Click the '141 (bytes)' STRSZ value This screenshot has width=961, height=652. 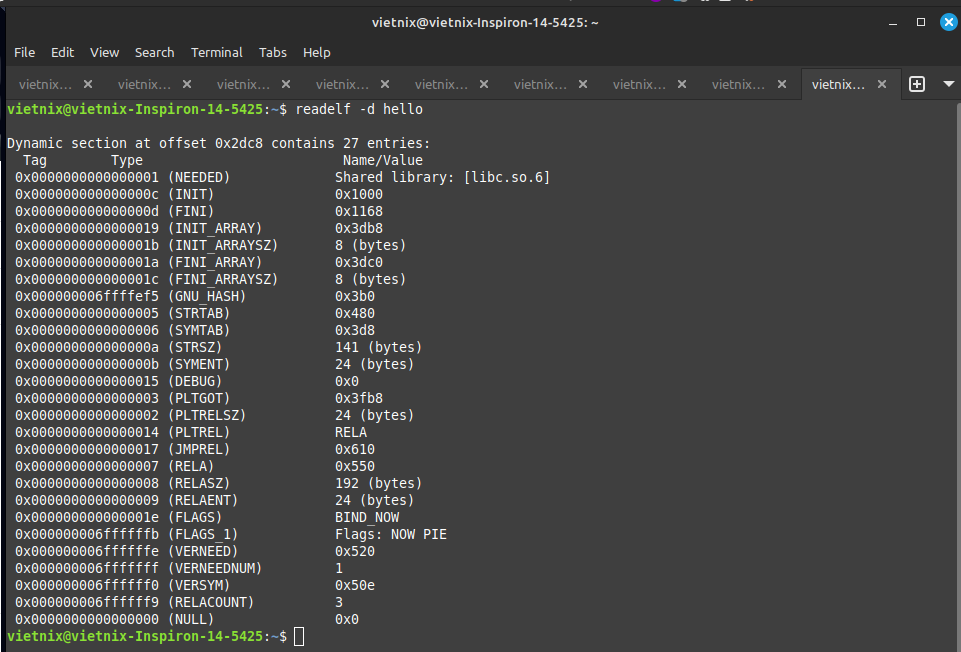coord(379,347)
